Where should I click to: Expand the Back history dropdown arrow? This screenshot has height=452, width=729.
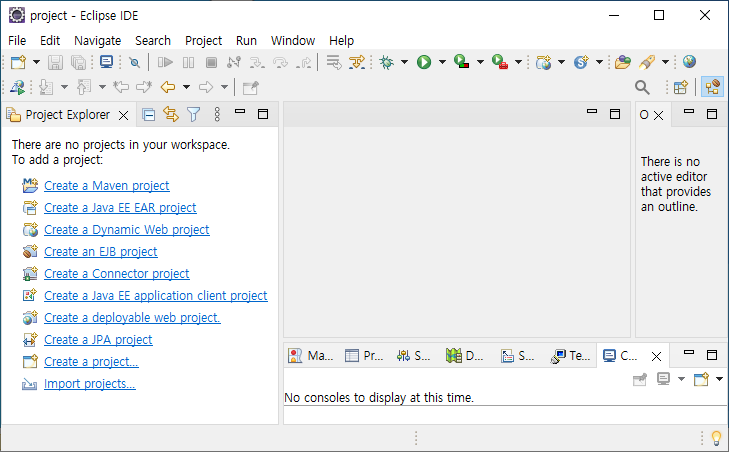click(x=186, y=87)
